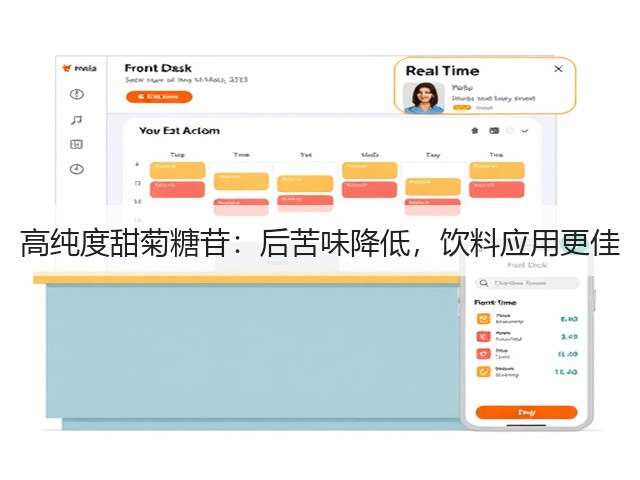This screenshot has height=480, width=640.
Task: Select the yellow event under the Tme column
Action: [241, 181]
